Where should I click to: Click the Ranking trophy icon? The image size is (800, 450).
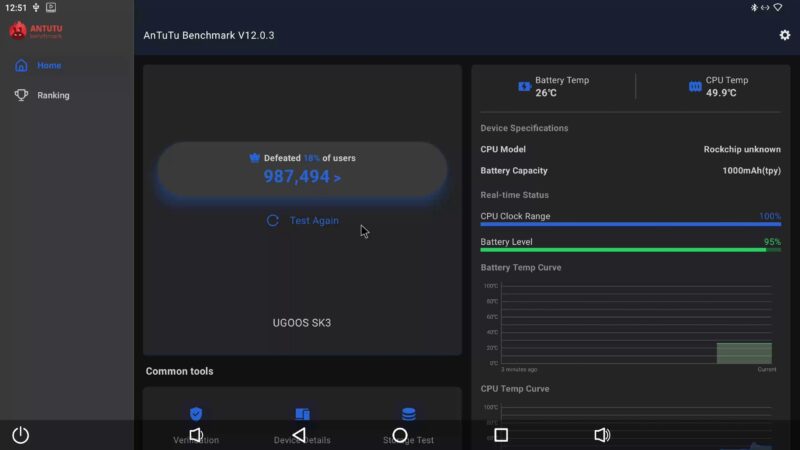coord(21,95)
